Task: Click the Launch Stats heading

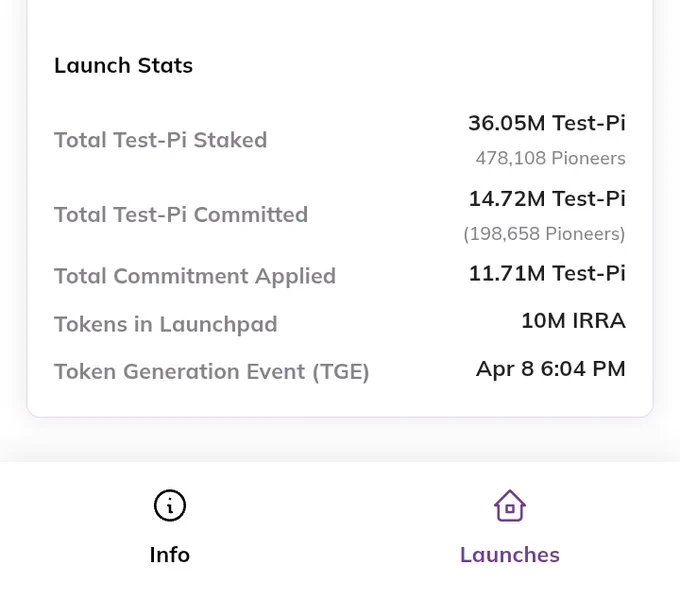Action: pos(123,65)
